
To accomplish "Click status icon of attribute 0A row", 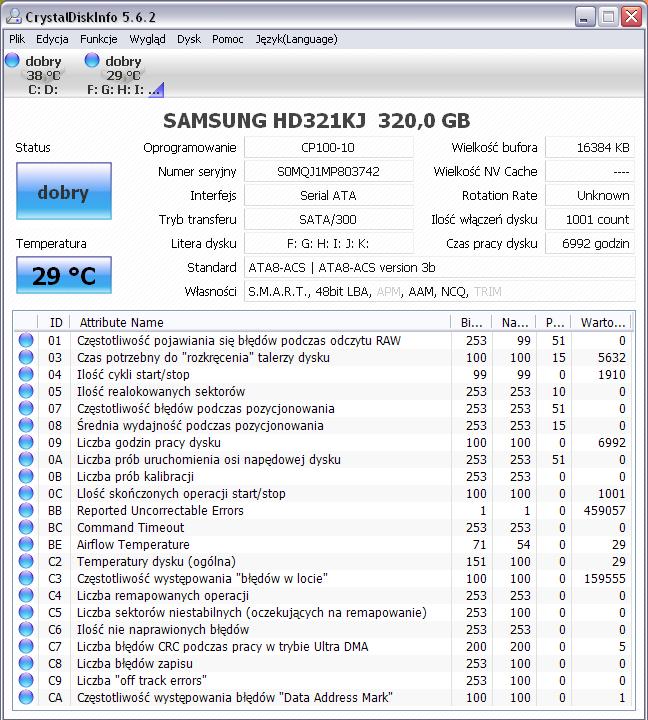I will pos(26,459).
